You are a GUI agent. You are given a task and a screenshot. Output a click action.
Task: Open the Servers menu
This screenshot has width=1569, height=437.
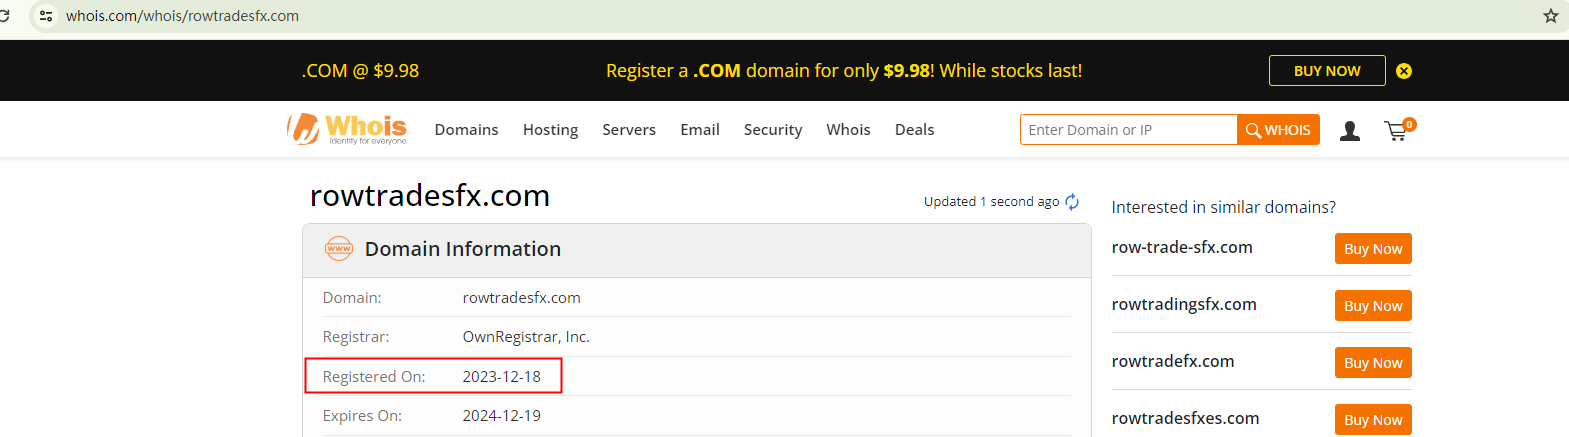coord(629,130)
